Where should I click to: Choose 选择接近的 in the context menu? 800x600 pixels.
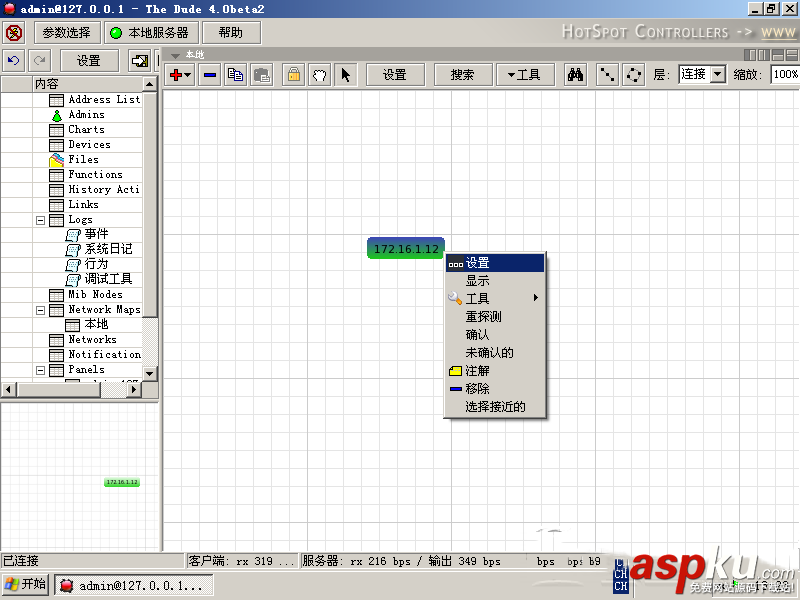(495, 407)
